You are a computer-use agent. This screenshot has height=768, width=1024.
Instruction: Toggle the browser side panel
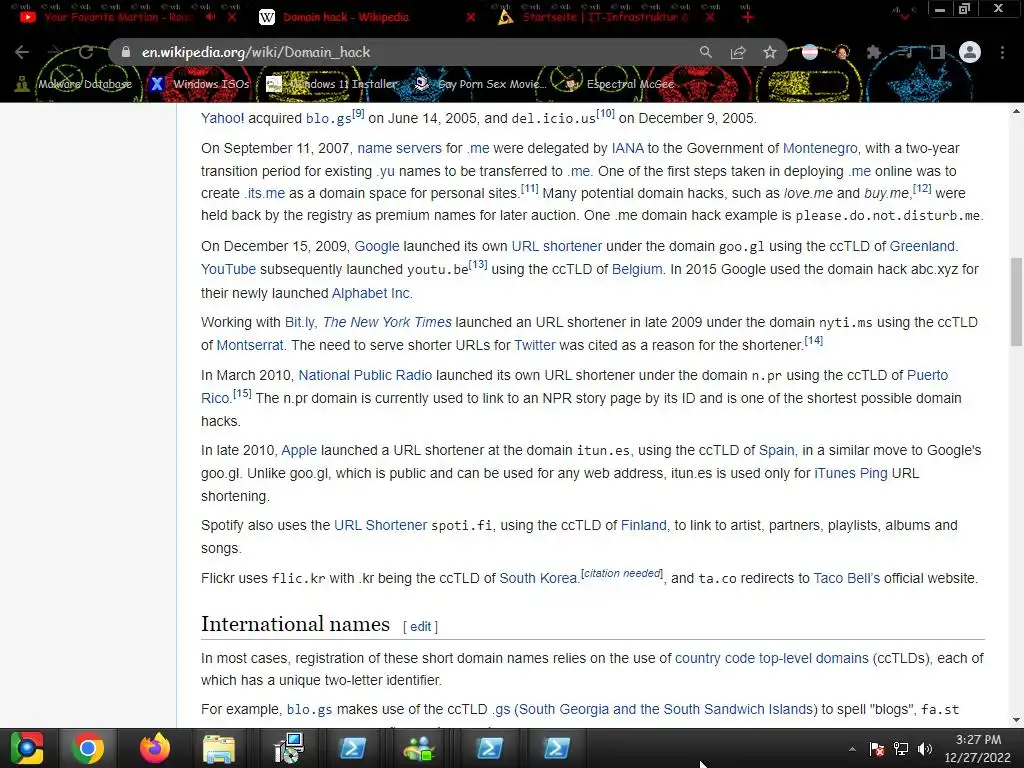pyautogui.click(x=938, y=52)
